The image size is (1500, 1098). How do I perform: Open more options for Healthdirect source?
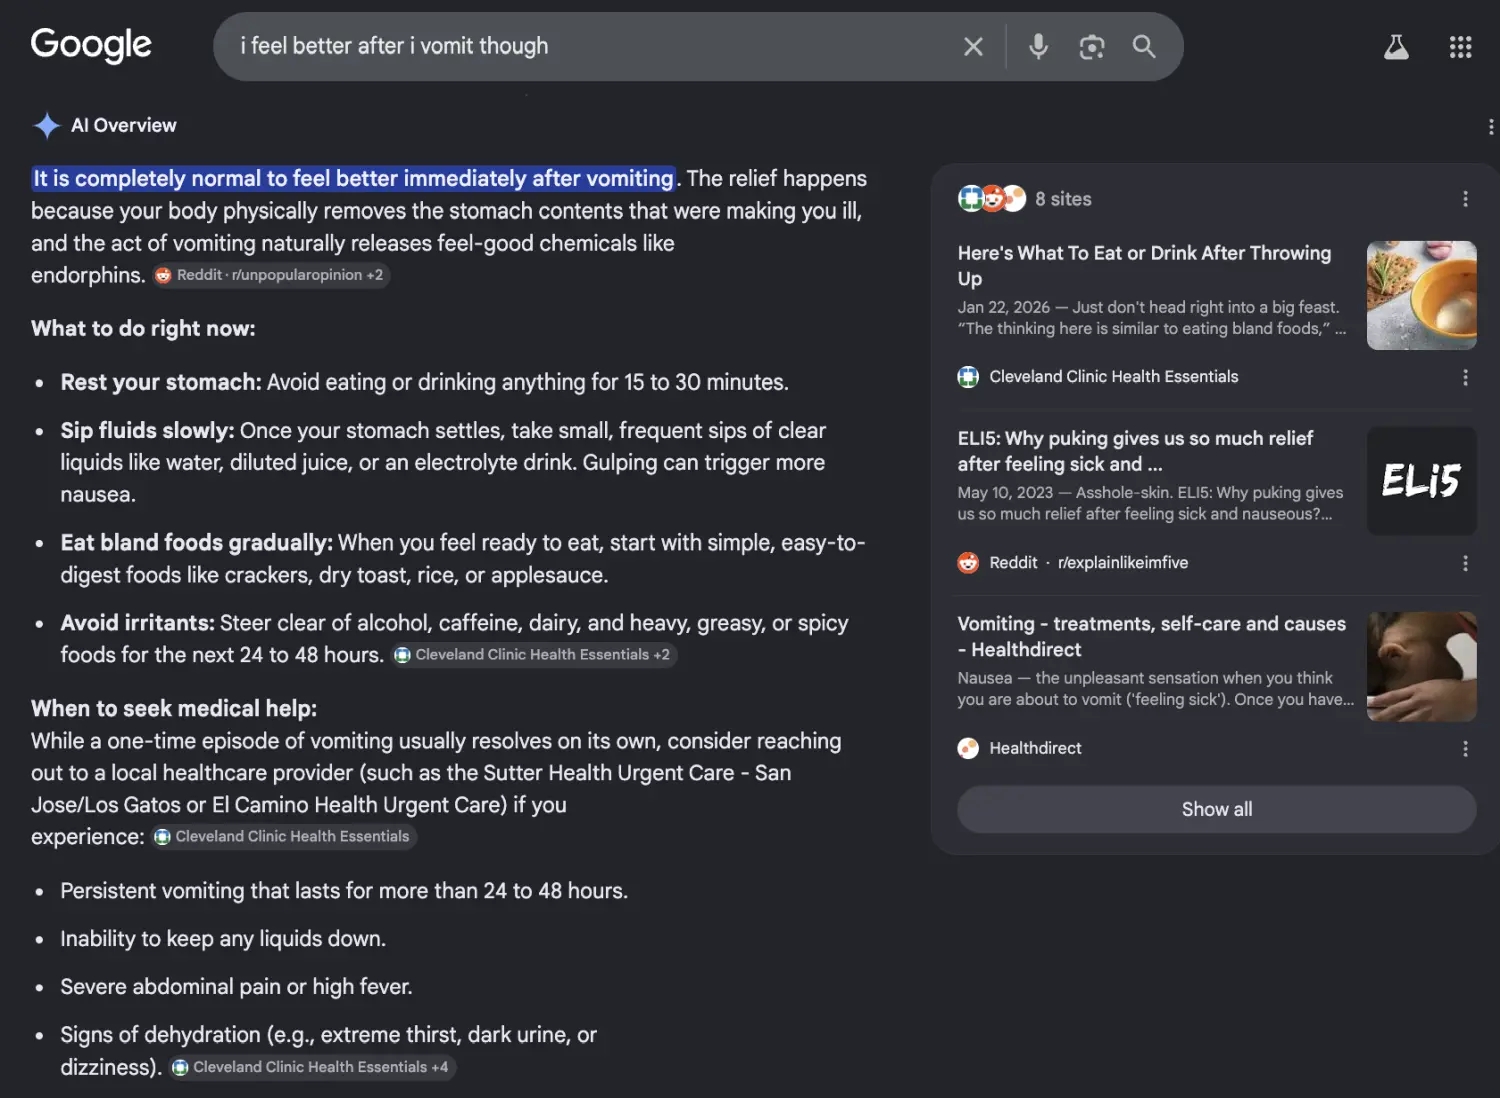point(1465,749)
